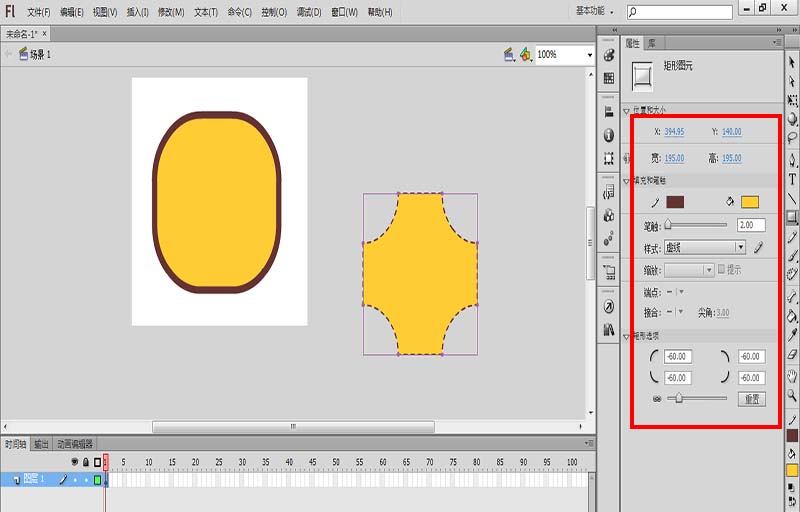The height and width of the screenshot is (512, 800).
Task: Click the 宽 width value 195.00
Action: (674, 158)
